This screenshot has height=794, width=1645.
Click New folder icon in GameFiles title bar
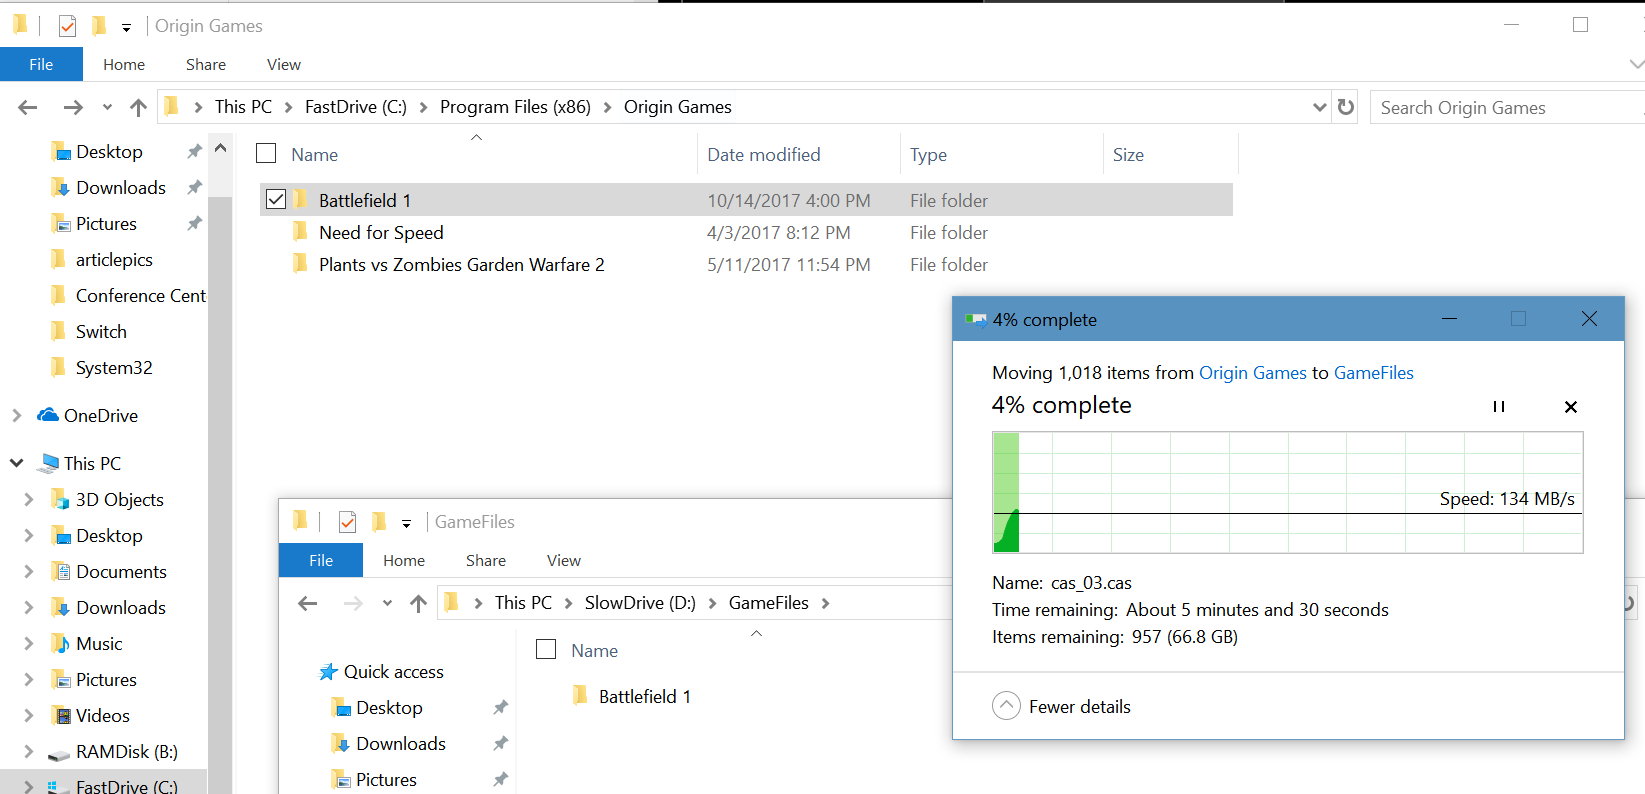[x=378, y=521]
